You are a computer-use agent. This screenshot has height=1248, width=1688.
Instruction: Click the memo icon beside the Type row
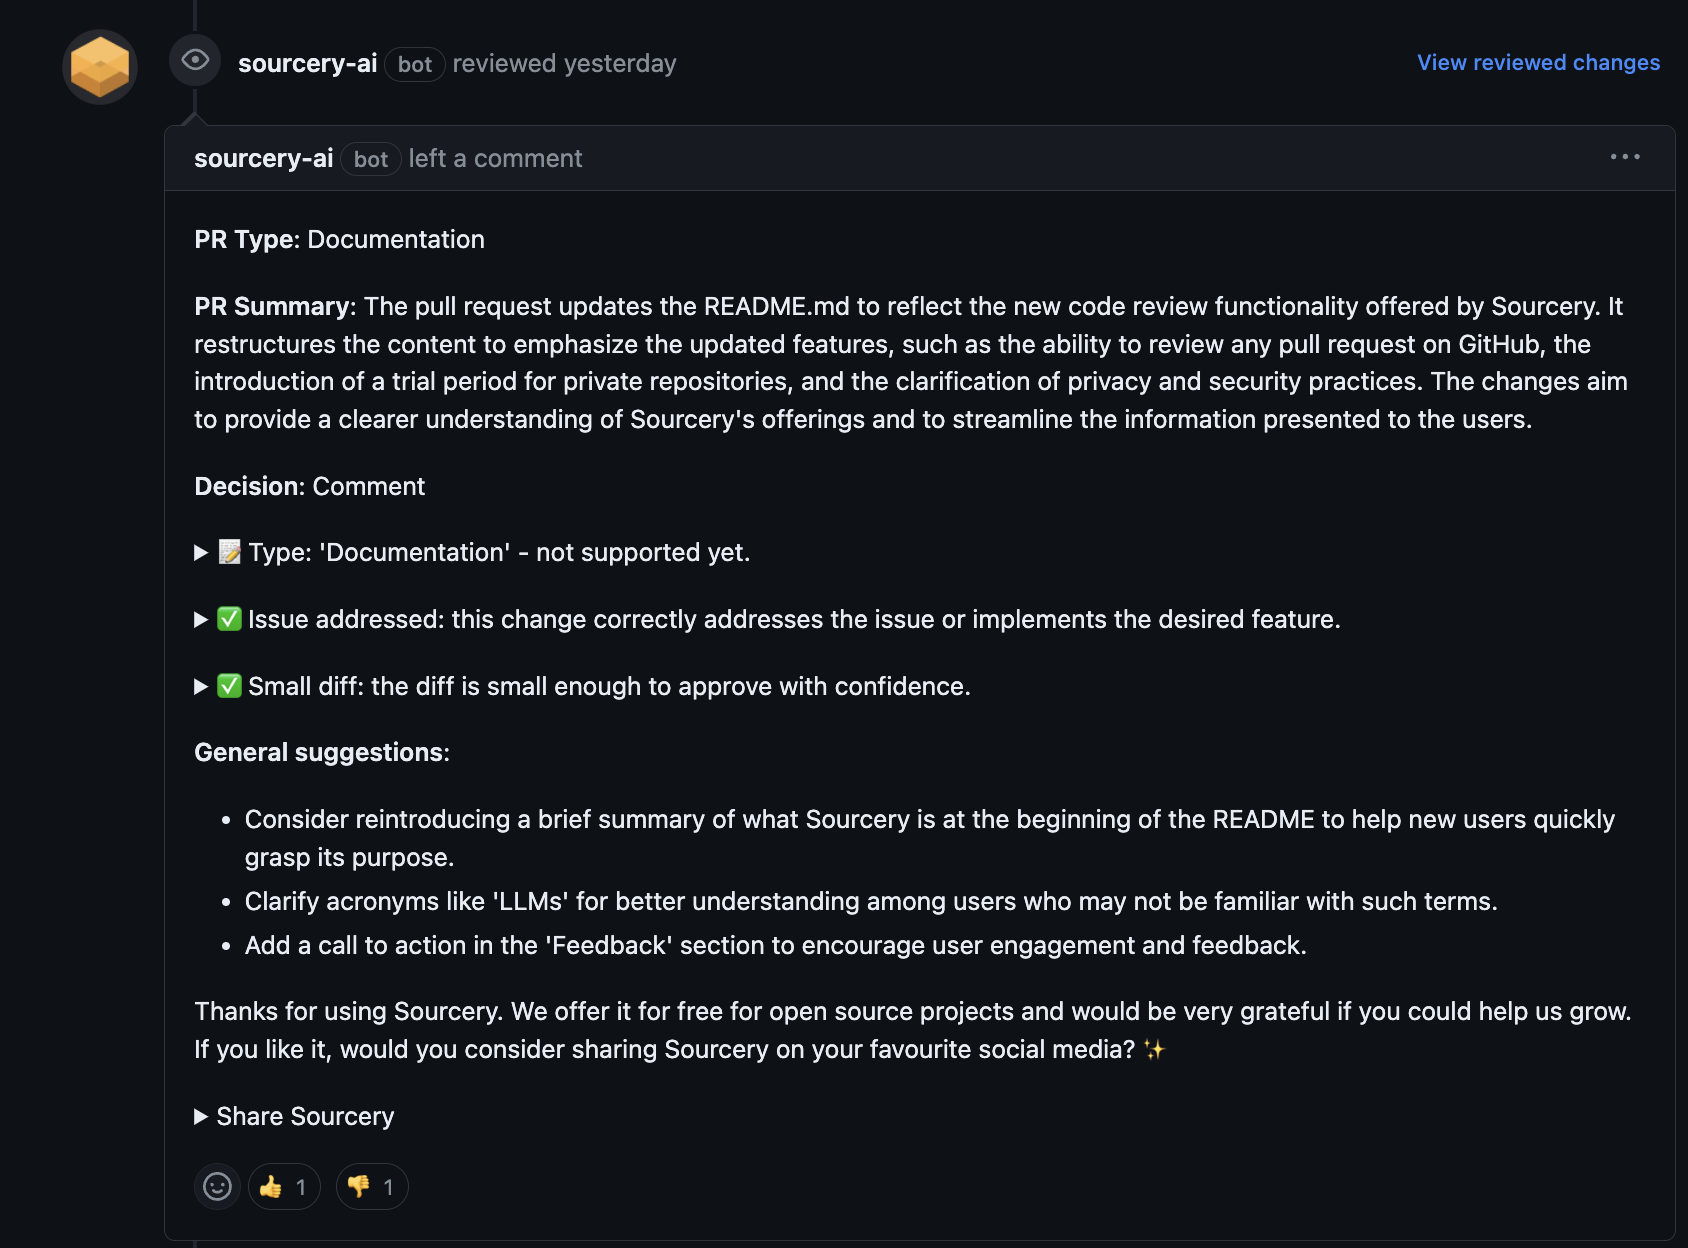pos(228,551)
